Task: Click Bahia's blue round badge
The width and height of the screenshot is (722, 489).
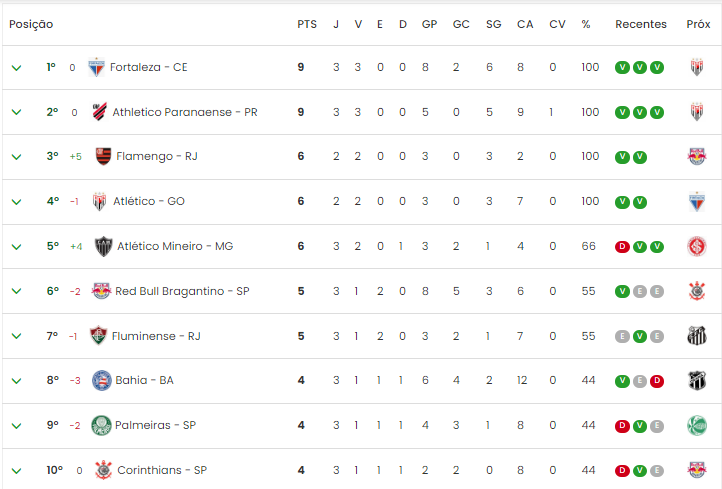Action: pyautogui.click(x=102, y=380)
